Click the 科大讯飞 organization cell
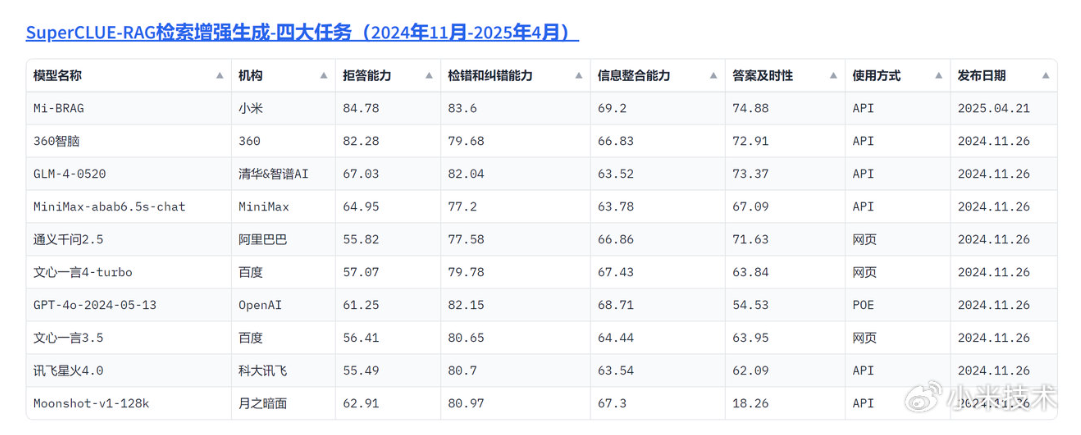This screenshot has height=435, width=1081. [283, 370]
